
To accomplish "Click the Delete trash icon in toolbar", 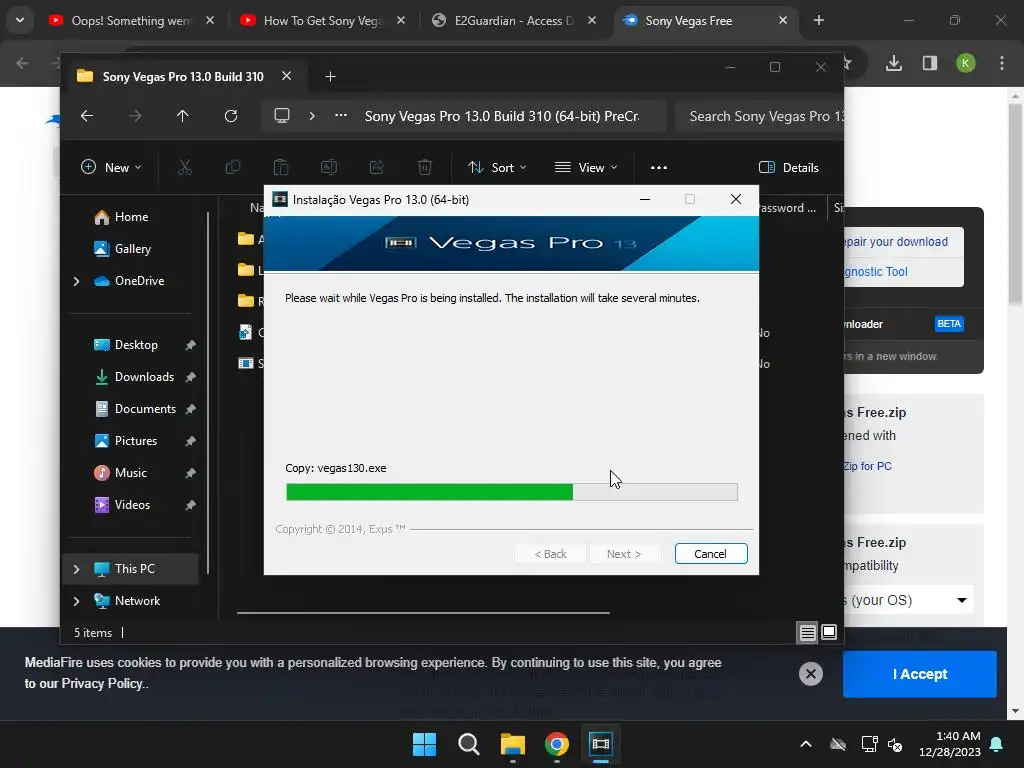I will click(424, 168).
